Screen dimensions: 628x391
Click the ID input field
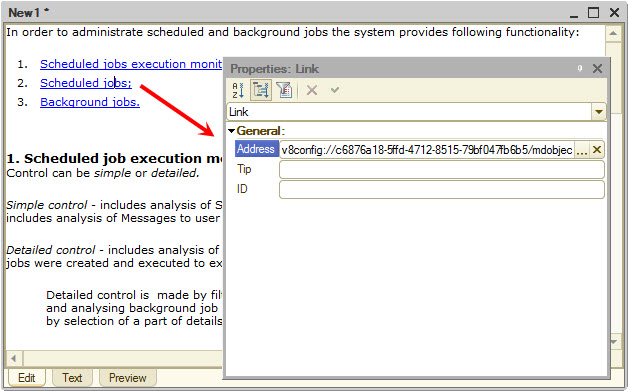pos(442,189)
